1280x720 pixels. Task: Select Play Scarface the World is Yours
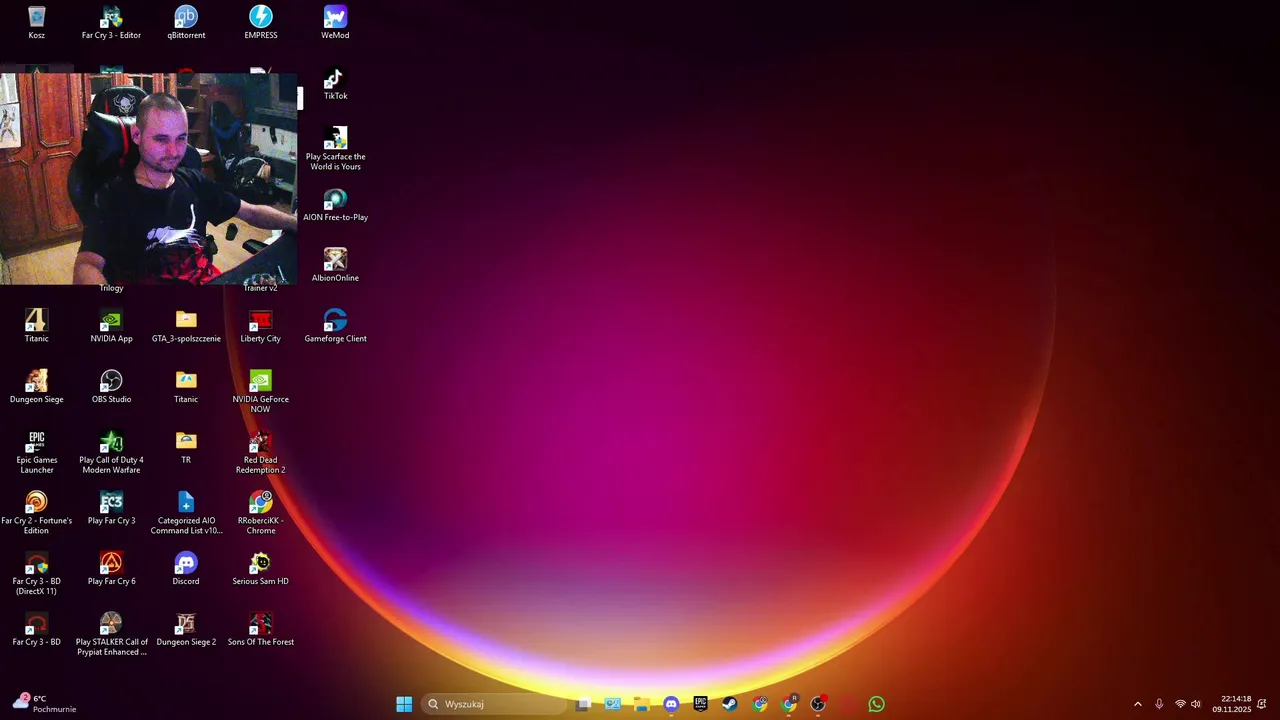(x=335, y=149)
